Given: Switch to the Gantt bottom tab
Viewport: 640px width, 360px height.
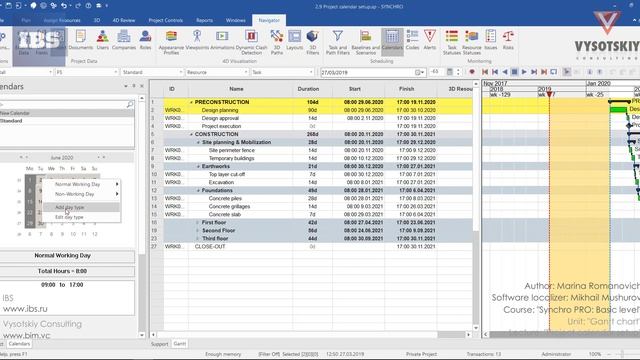Looking at the screenshot, I should pyautogui.click(x=180, y=344).
